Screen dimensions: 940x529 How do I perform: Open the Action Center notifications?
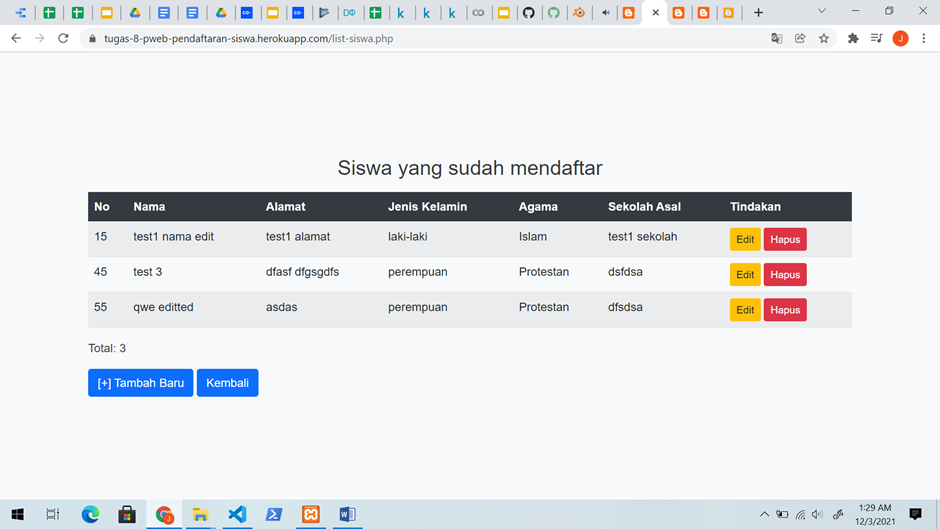(915, 514)
